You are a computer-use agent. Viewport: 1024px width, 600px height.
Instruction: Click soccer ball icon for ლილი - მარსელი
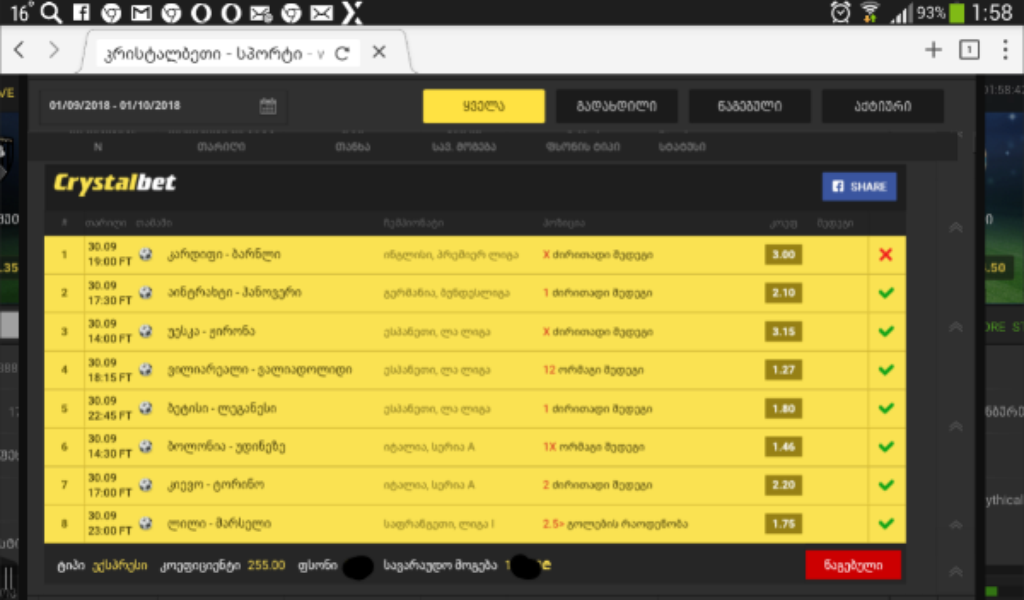pyautogui.click(x=146, y=524)
